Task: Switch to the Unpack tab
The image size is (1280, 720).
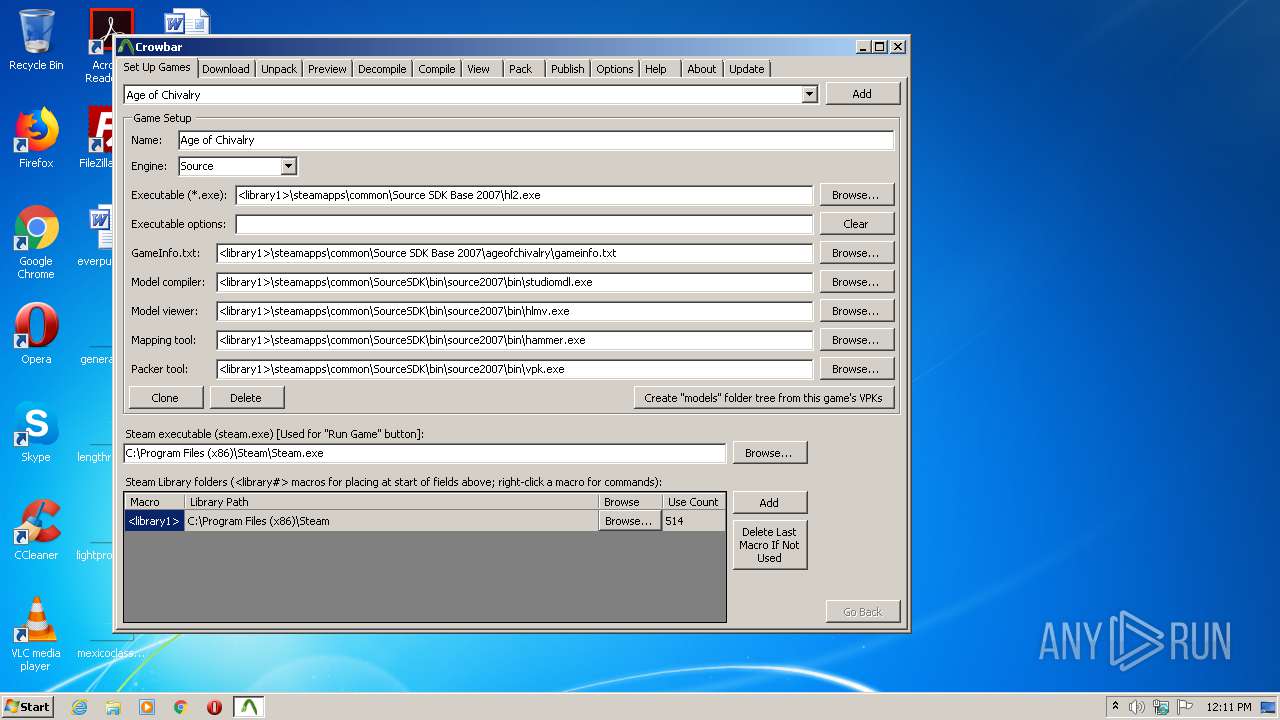Action: point(279,69)
